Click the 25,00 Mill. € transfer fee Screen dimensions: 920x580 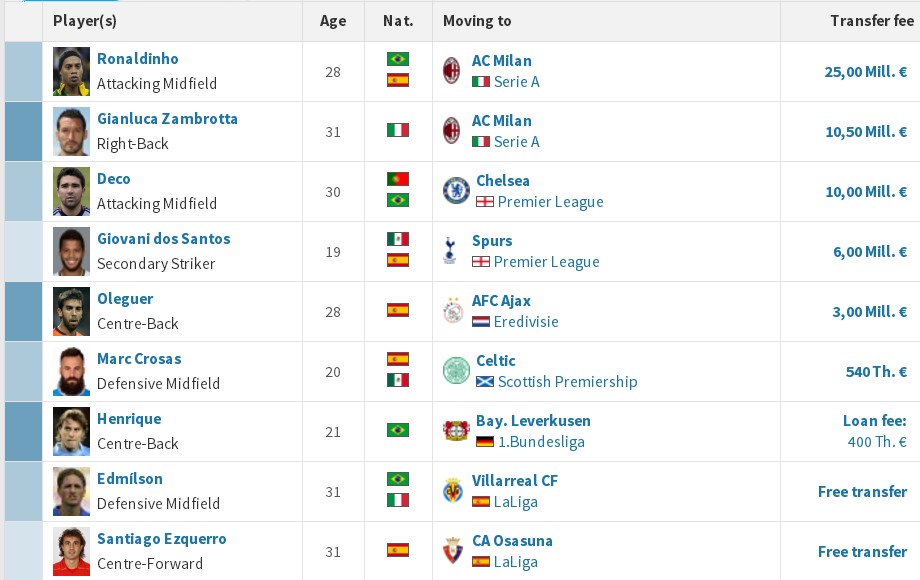pos(866,72)
